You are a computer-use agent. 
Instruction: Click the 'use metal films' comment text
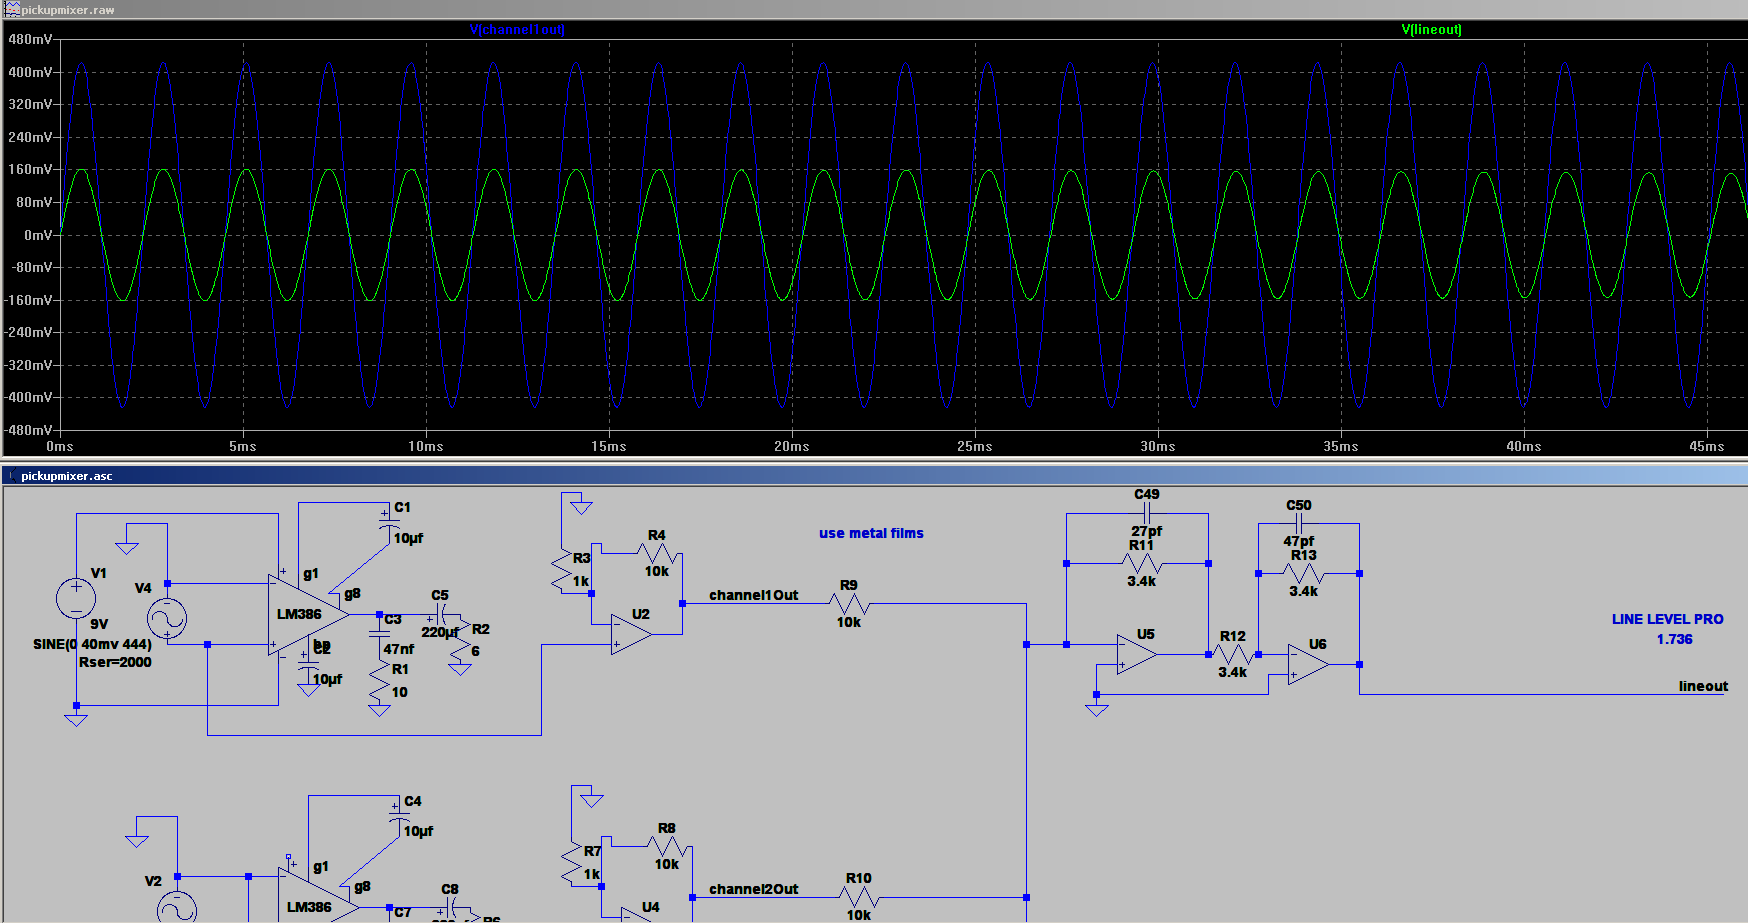click(x=871, y=533)
